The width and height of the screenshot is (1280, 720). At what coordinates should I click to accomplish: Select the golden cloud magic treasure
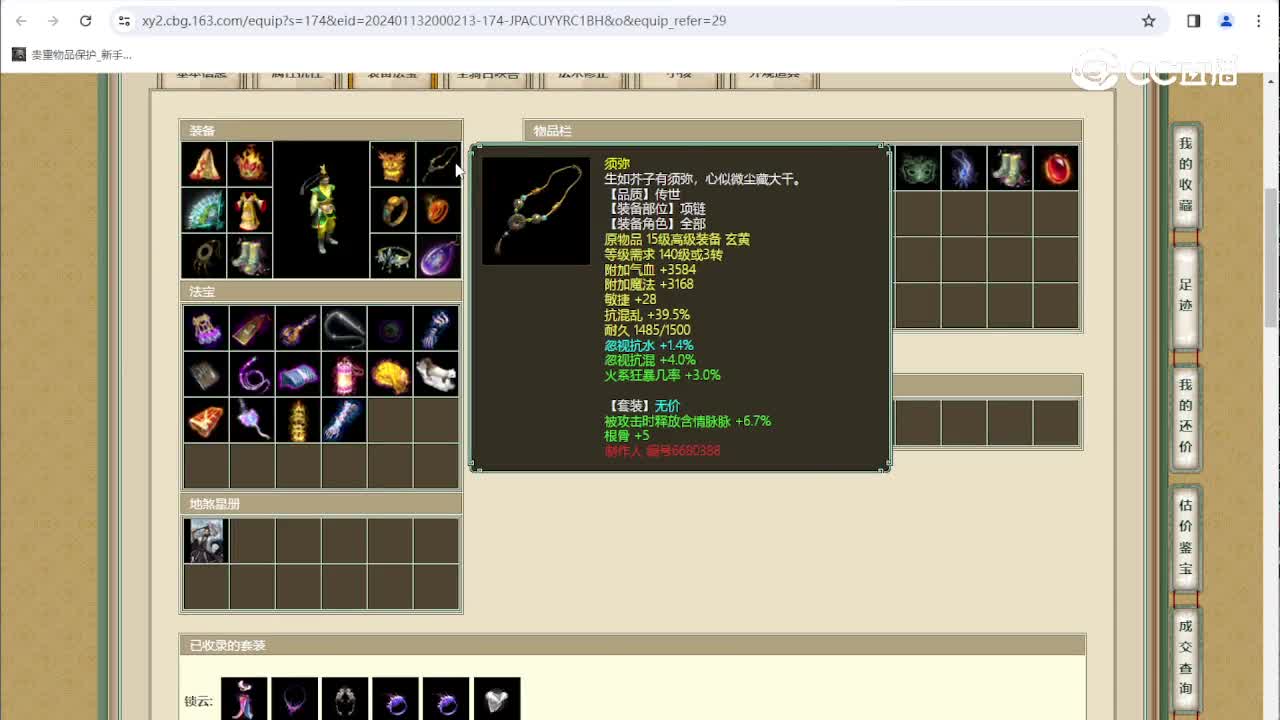[390, 374]
